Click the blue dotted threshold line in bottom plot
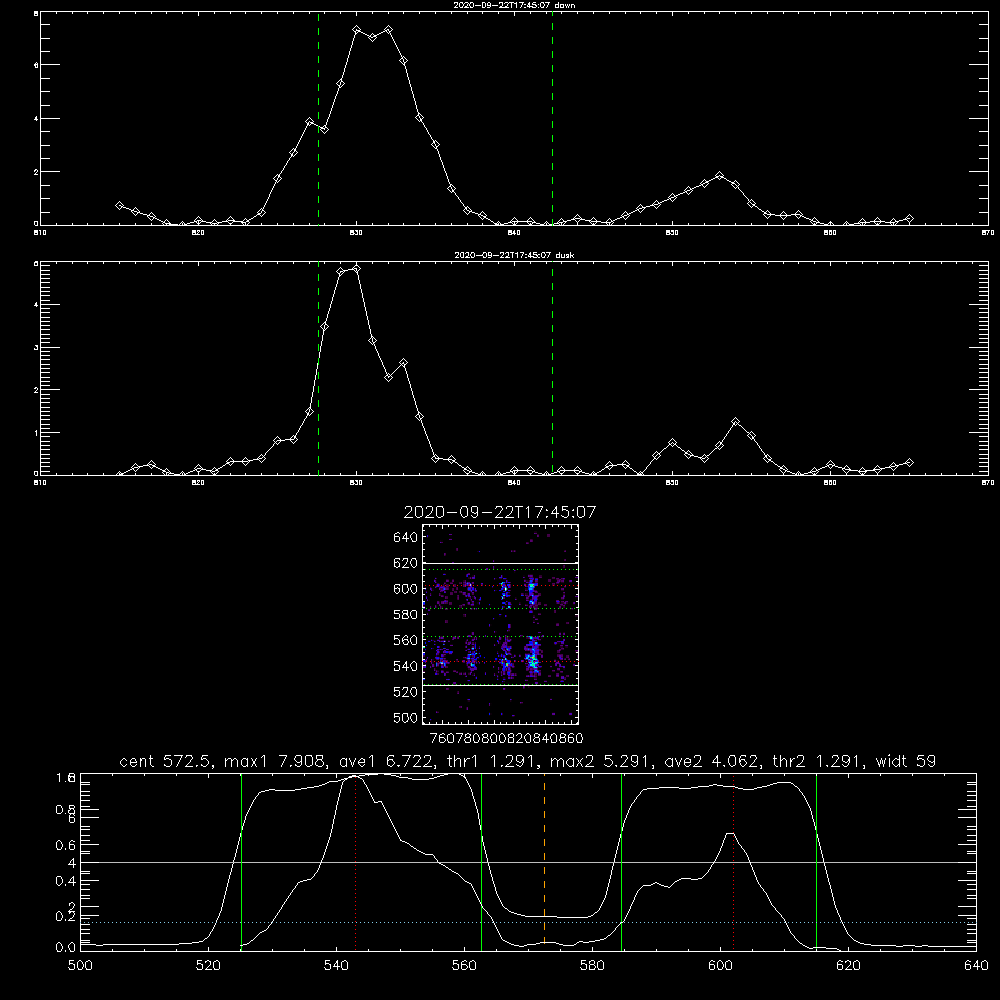 (528, 922)
